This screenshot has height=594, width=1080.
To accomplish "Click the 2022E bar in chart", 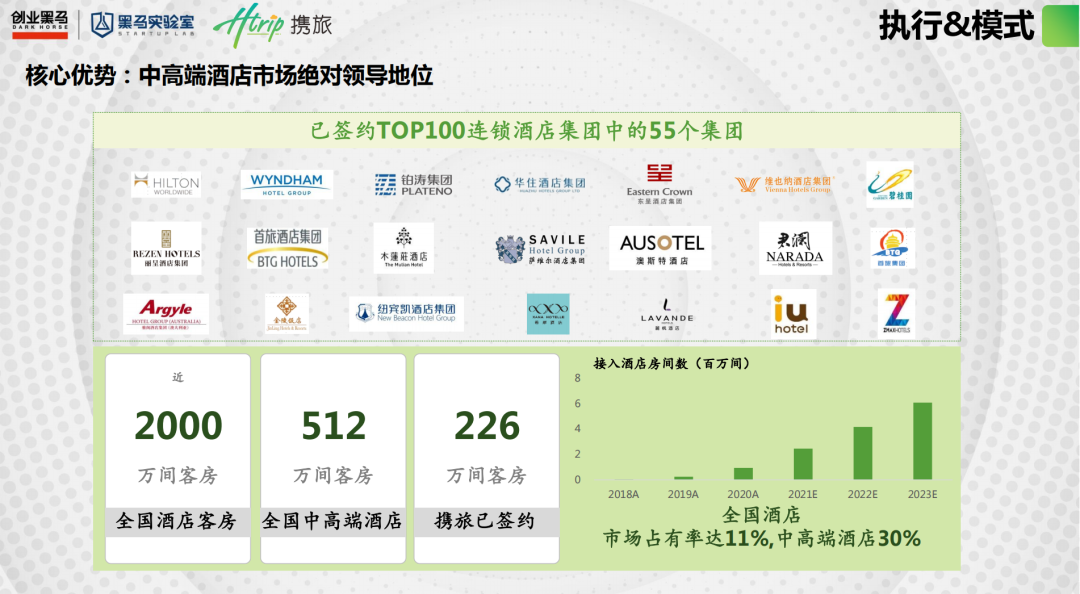I will click(x=862, y=453).
